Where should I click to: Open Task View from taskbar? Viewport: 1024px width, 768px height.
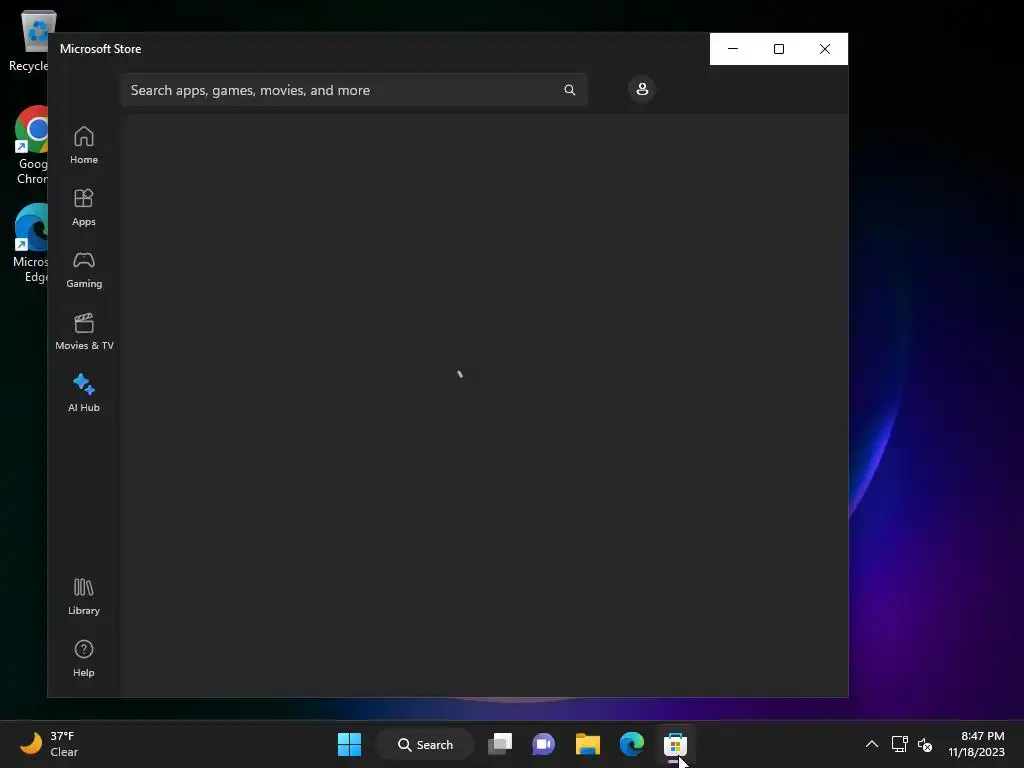click(500, 744)
